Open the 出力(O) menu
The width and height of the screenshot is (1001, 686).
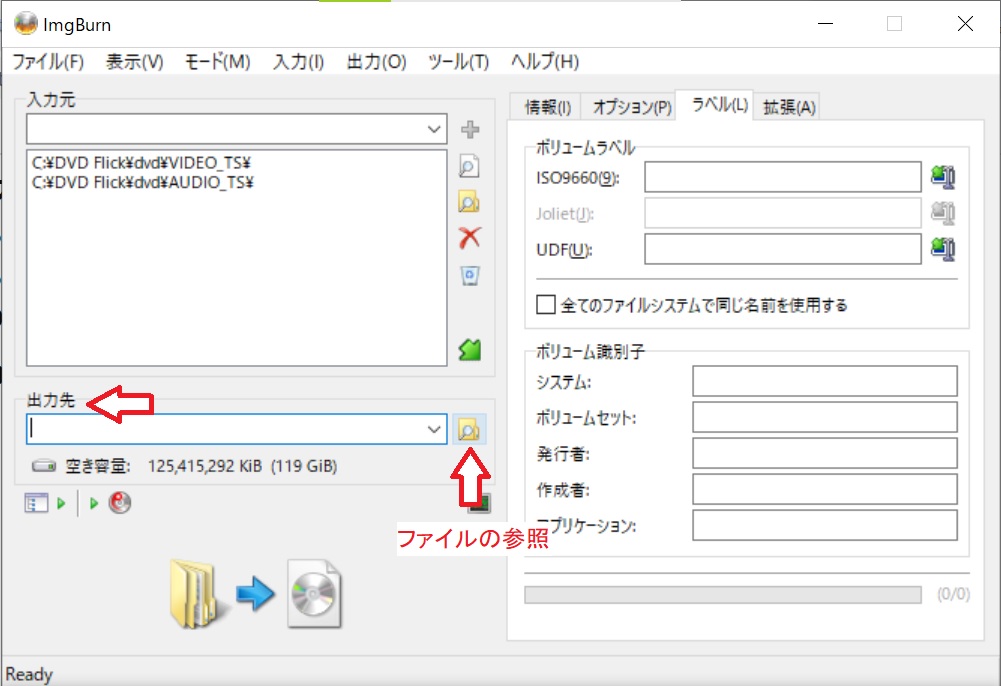(377, 62)
